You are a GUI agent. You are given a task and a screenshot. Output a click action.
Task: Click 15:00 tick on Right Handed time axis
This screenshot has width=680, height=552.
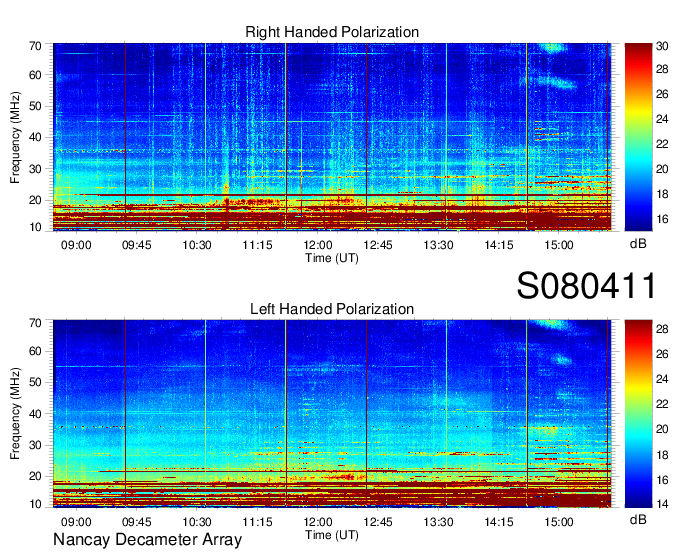(559, 245)
